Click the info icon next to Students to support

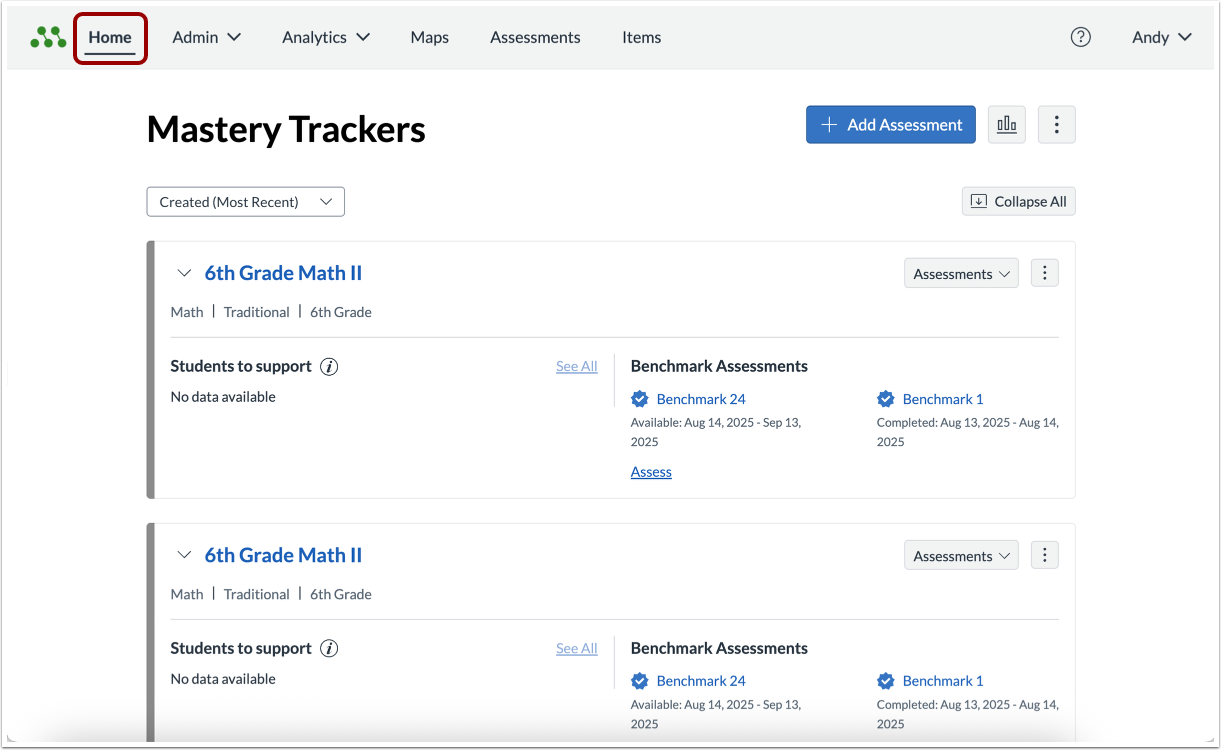click(x=329, y=366)
